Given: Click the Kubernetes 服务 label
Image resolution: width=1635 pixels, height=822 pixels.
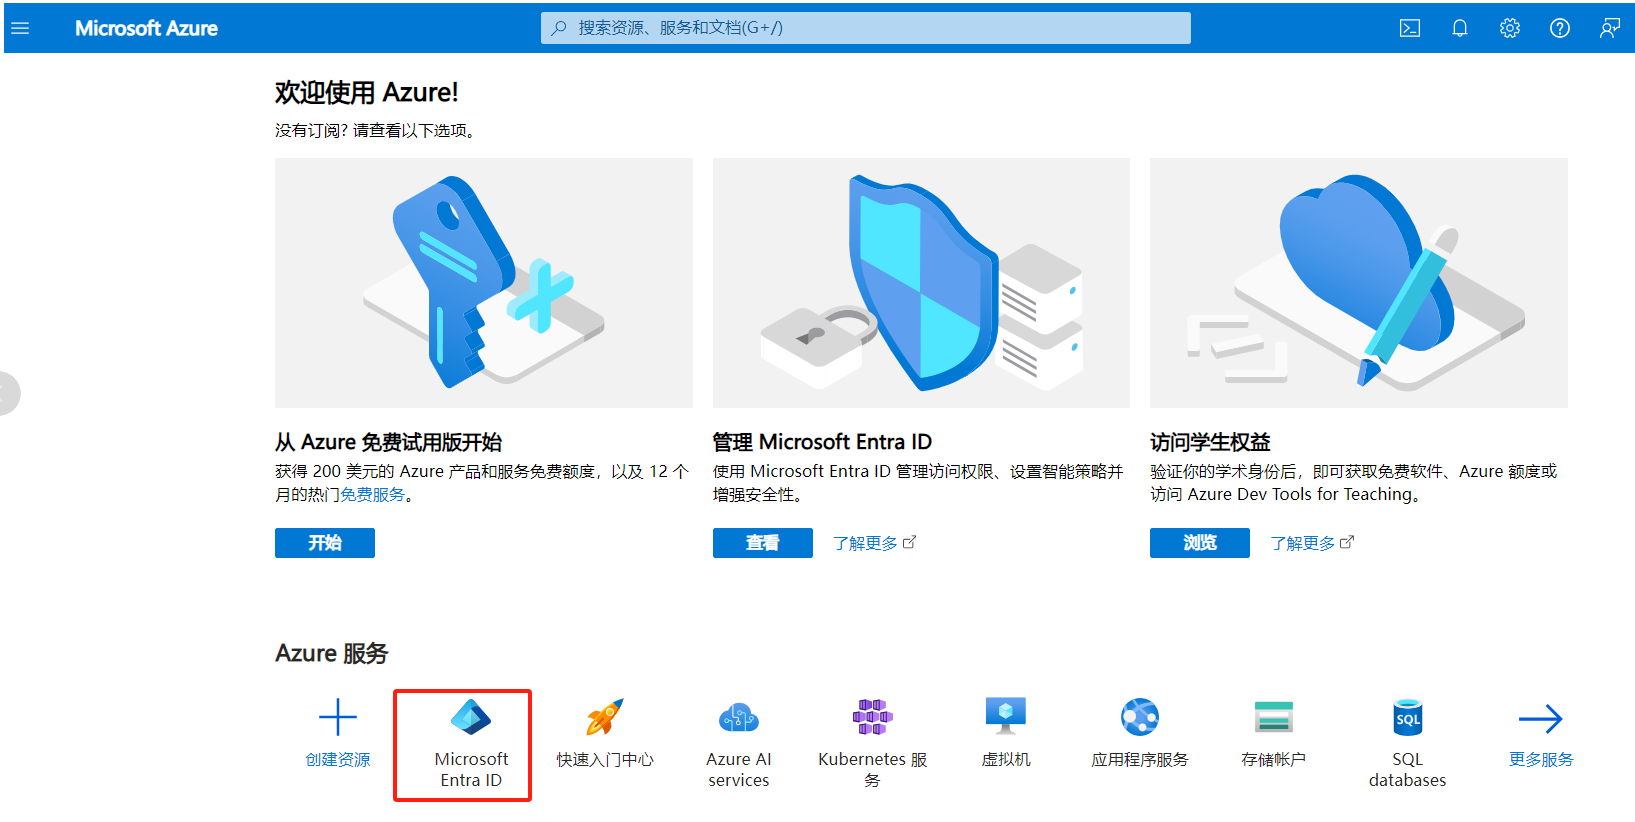Looking at the screenshot, I should click(x=872, y=770).
